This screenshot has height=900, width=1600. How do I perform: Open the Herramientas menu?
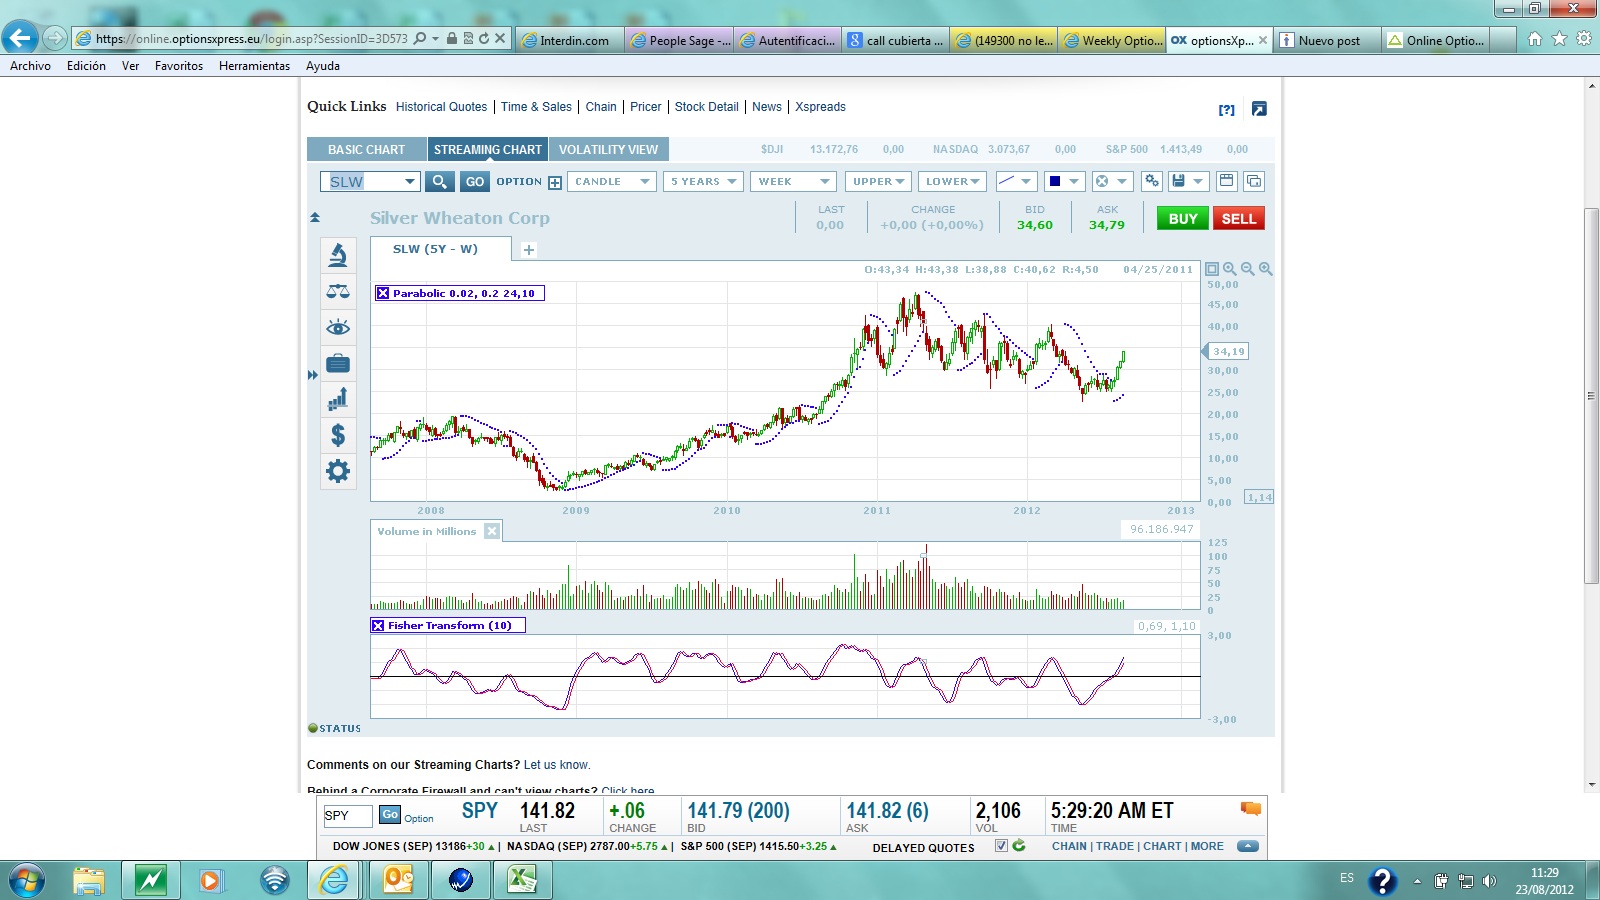254,66
